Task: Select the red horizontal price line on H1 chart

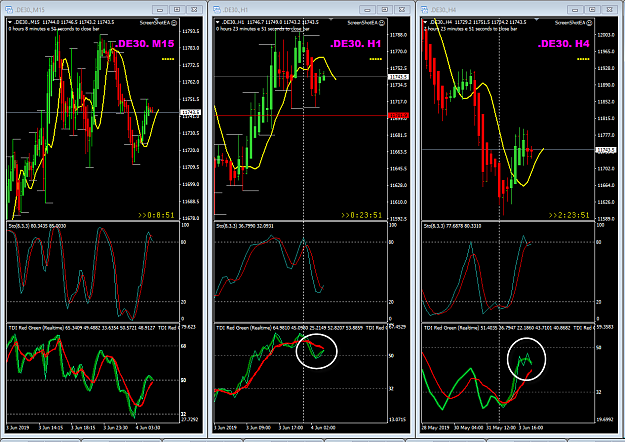Action: (301, 116)
